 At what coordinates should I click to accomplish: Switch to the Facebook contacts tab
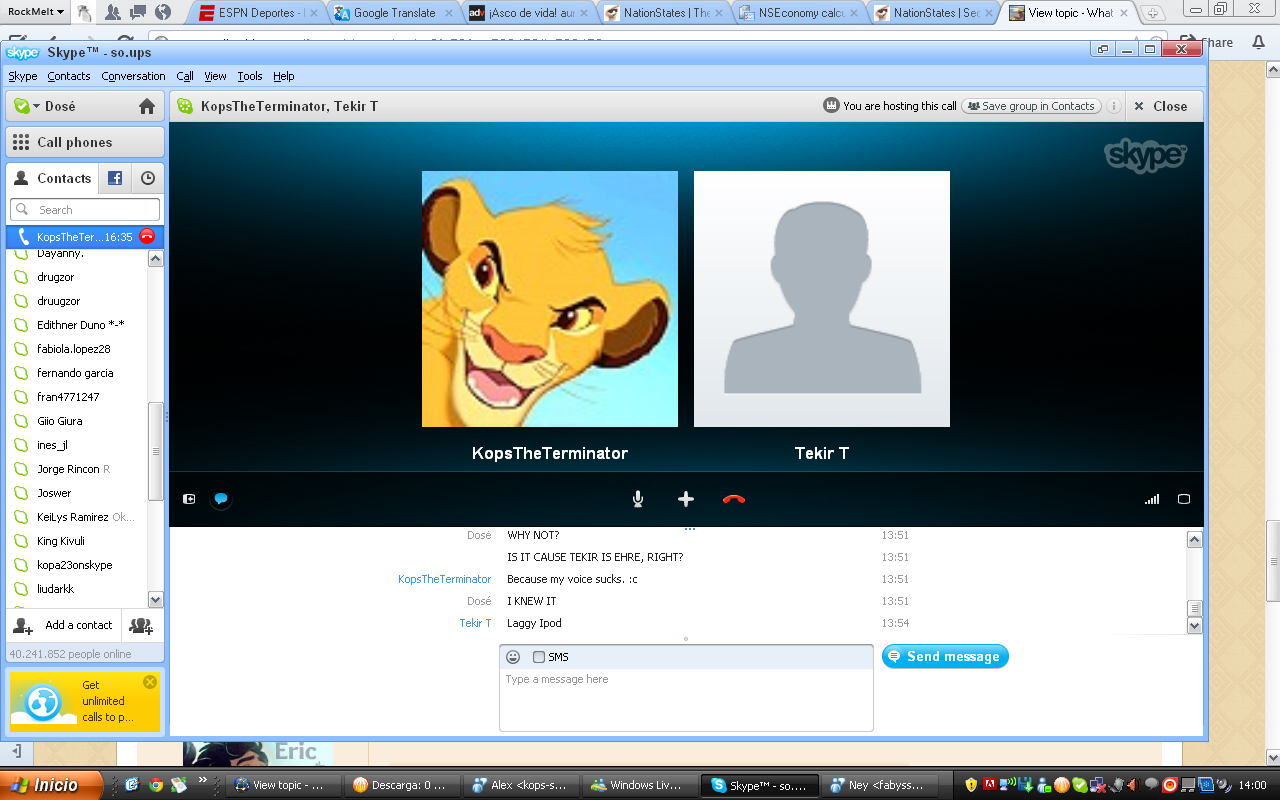115,178
